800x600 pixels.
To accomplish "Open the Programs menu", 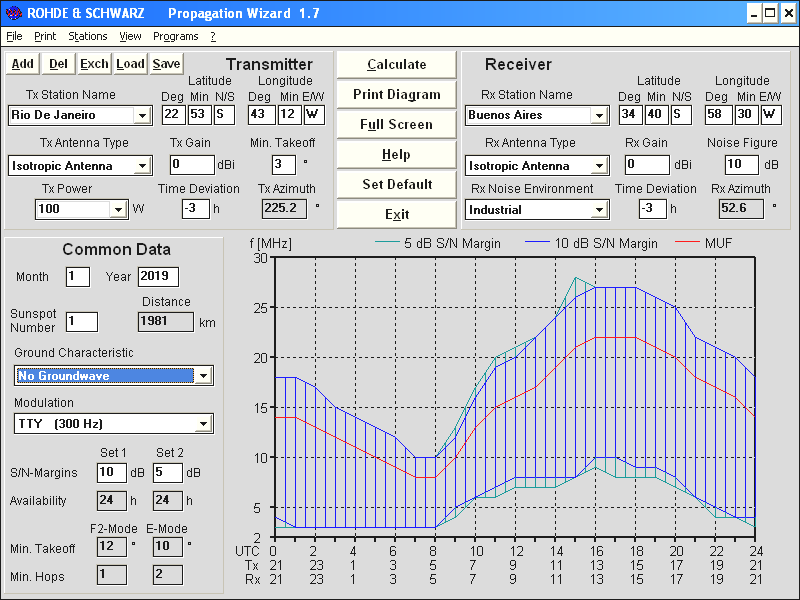I will click(176, 36).
